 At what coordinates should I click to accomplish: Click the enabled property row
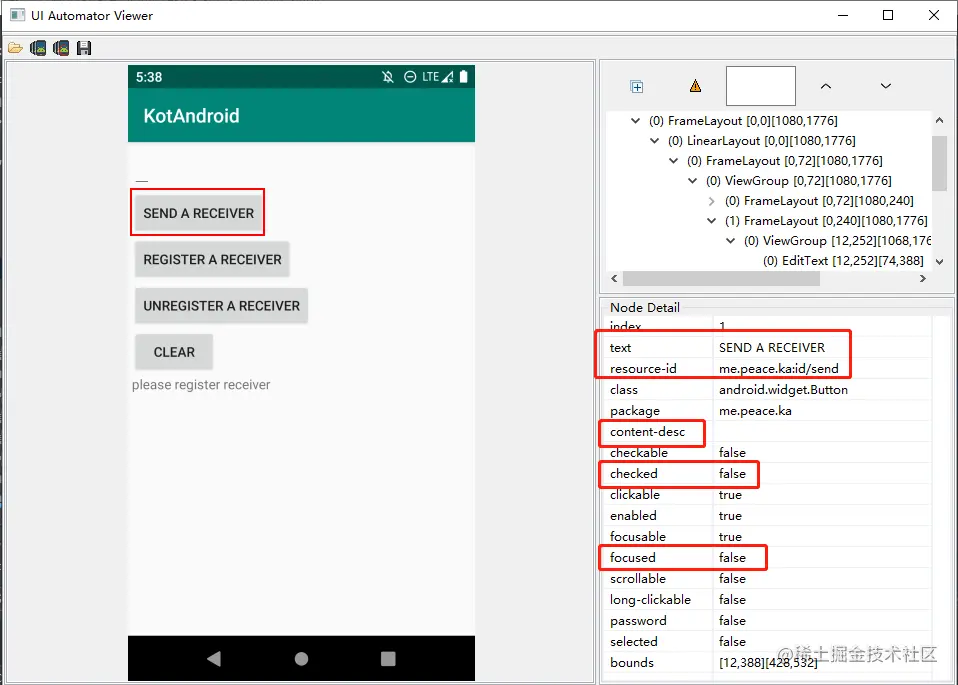pyautogui.click(x=768, y=516)
